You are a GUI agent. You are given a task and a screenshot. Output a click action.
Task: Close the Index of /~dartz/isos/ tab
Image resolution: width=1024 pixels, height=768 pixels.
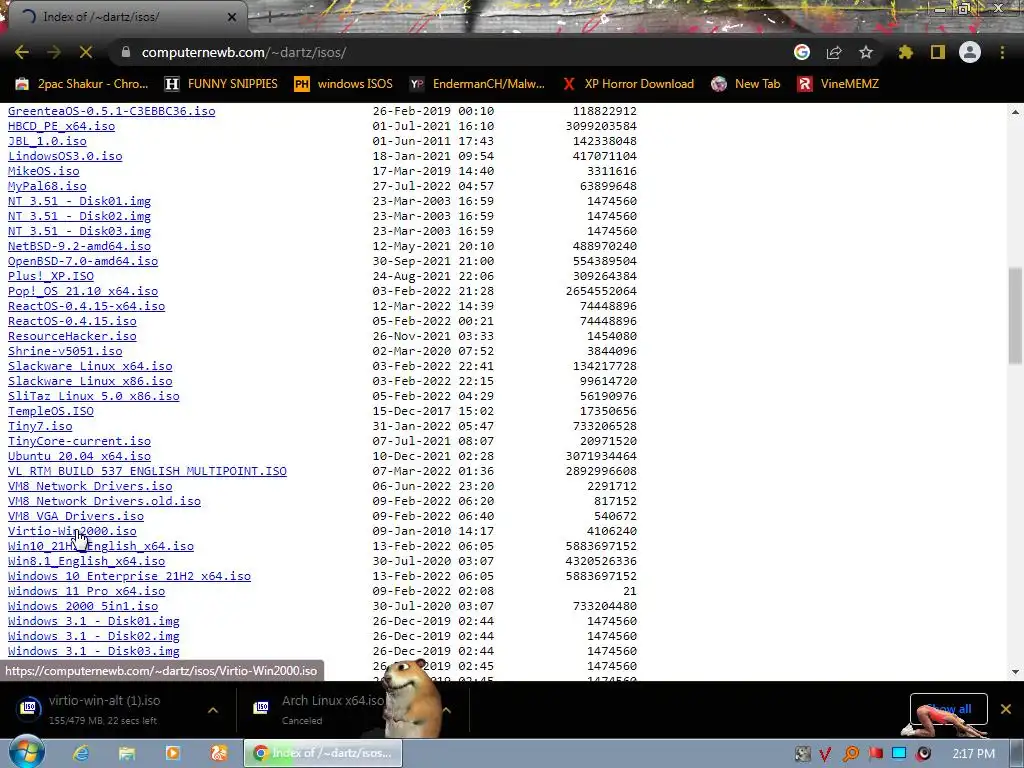click(x=232, y=17)
